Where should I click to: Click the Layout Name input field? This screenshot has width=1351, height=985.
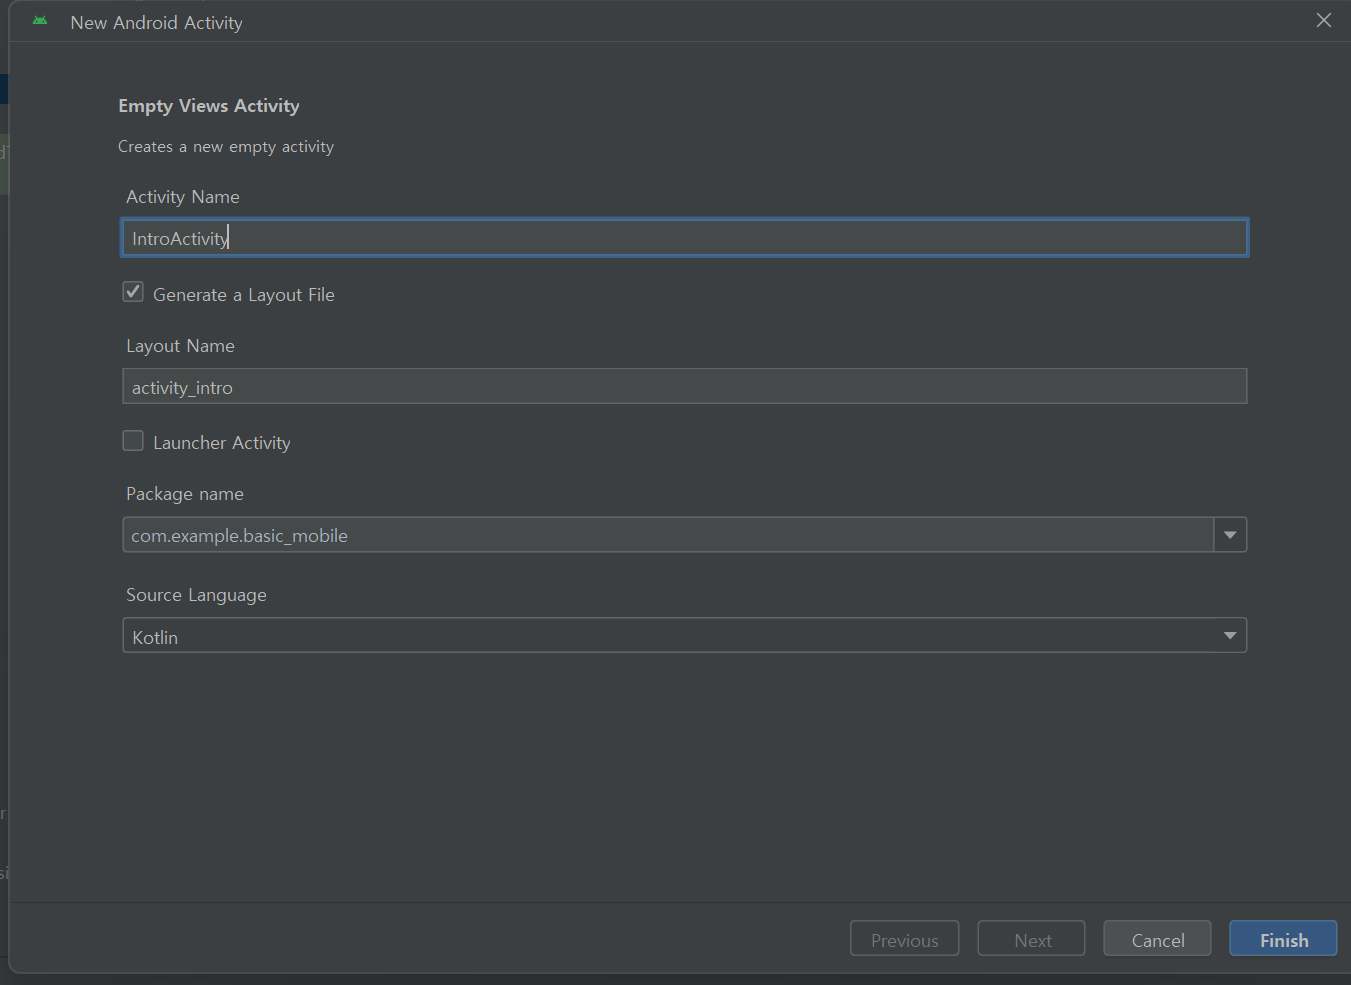pos(685,387)
